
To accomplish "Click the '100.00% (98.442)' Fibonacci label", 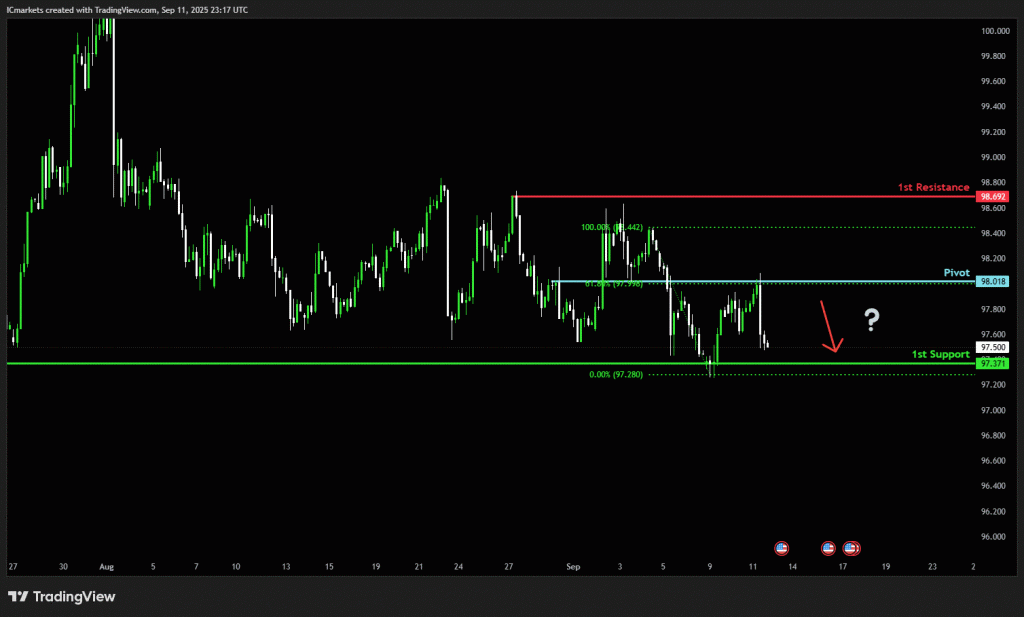I will coord(612,227).
